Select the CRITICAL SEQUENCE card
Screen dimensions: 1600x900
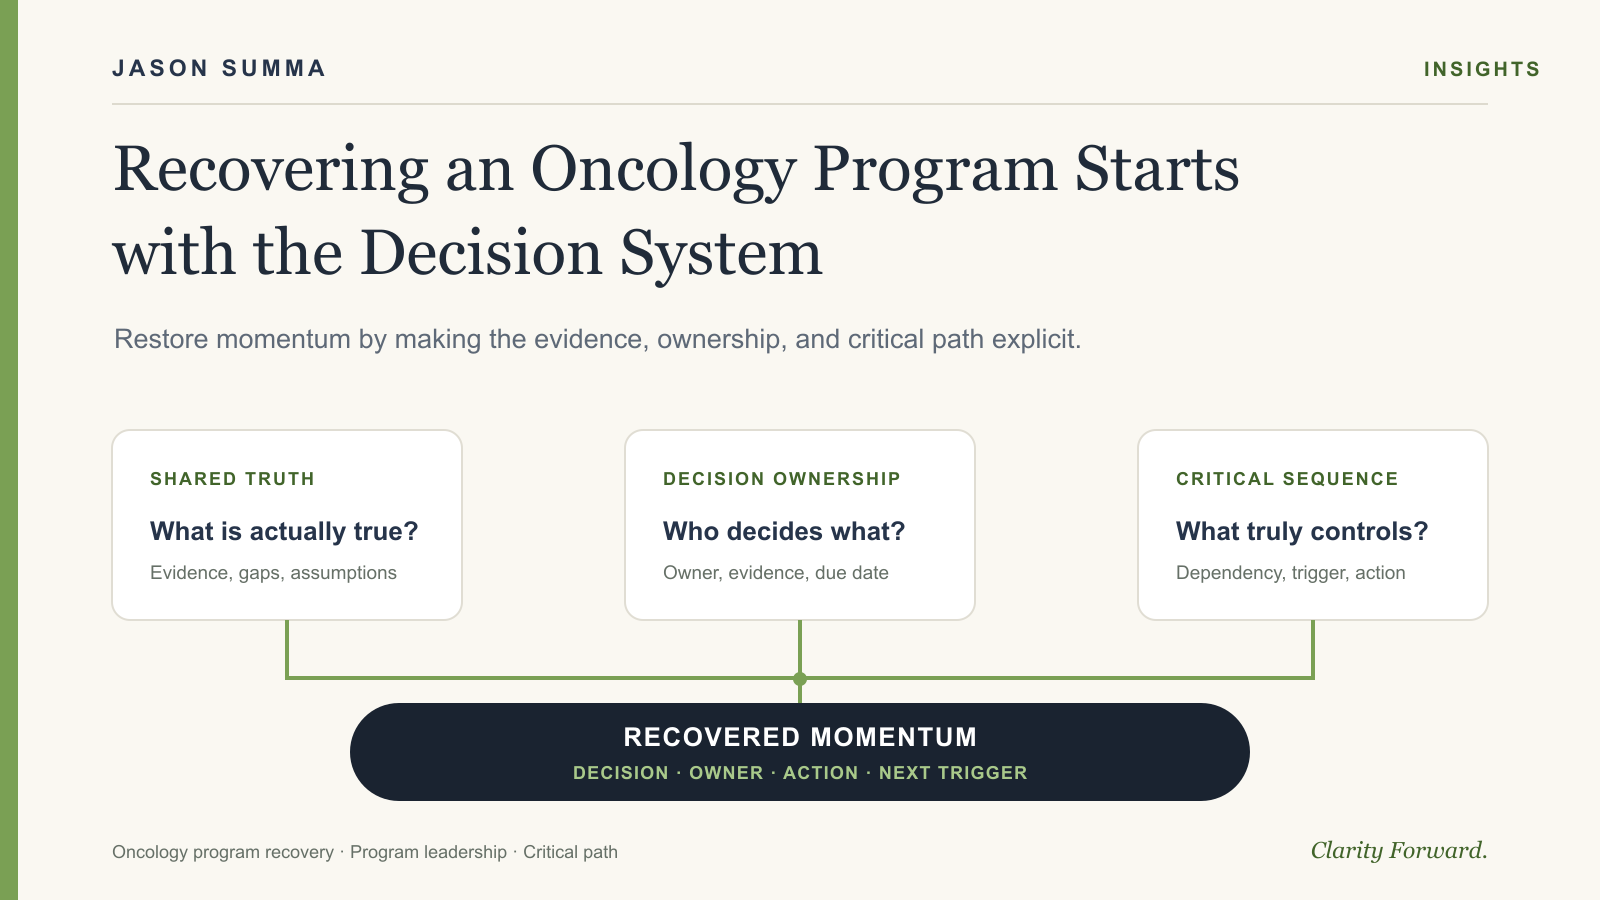tap(1313, 525)
